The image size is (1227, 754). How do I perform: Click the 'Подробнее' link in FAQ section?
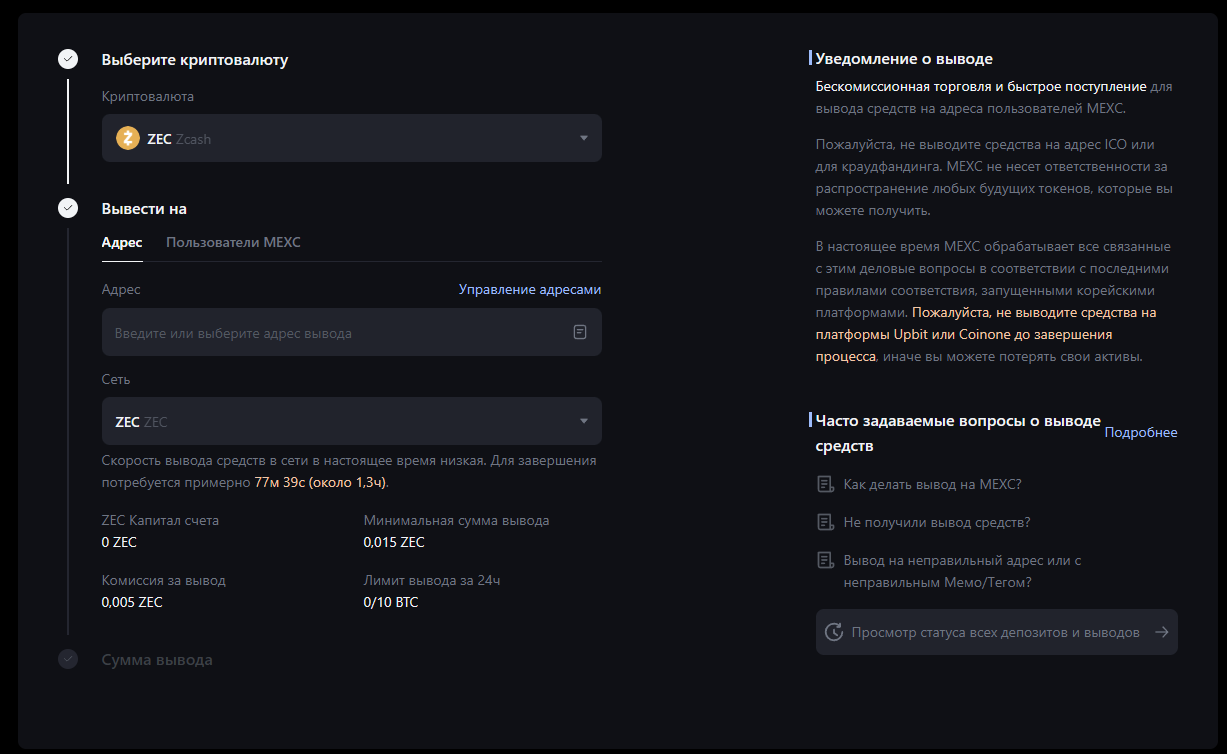[x=1140, y=433]
